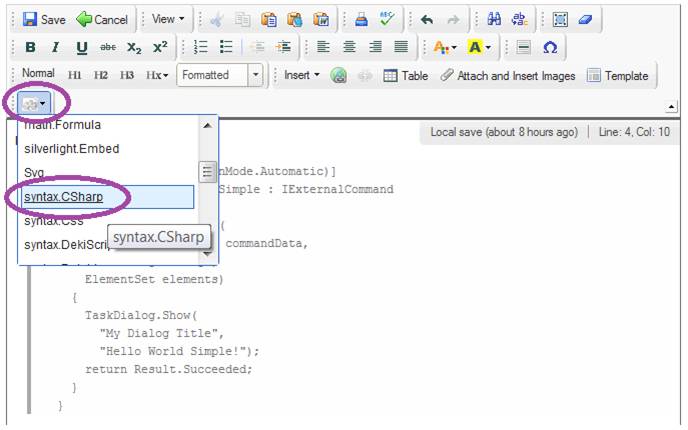
Task: Toggle superscript formatting
Action: 160,47
